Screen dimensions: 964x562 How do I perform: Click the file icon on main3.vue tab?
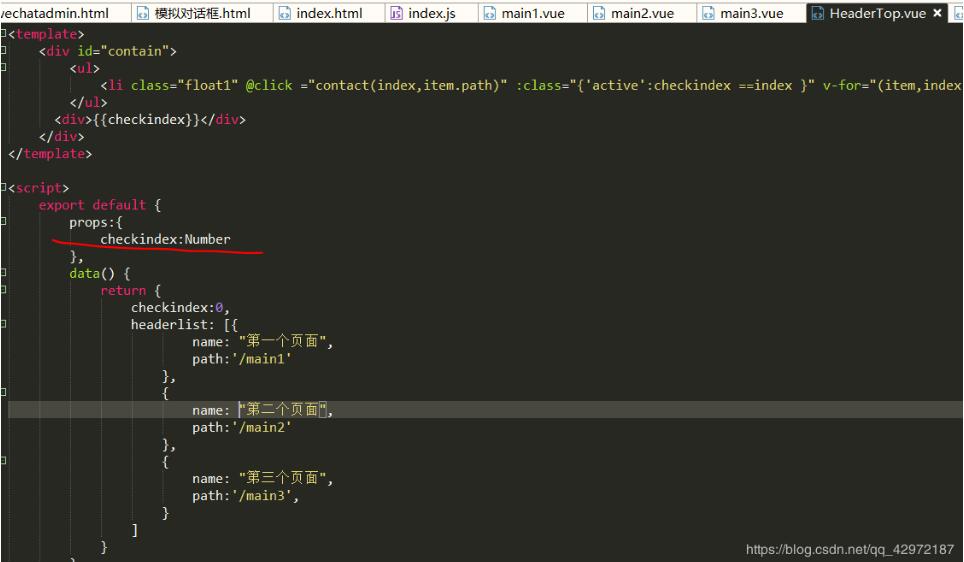pyautogui.click(x=708, y=13)
